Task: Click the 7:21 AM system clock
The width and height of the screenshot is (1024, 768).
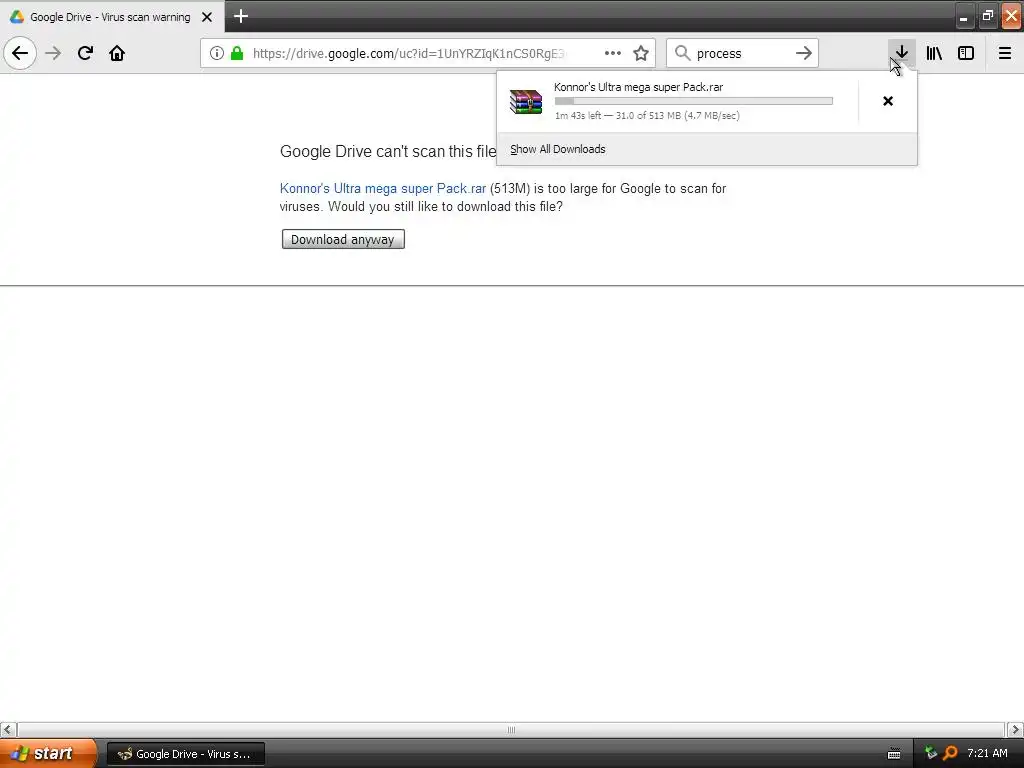Action: pyautogui.click(x=987, y=753)
